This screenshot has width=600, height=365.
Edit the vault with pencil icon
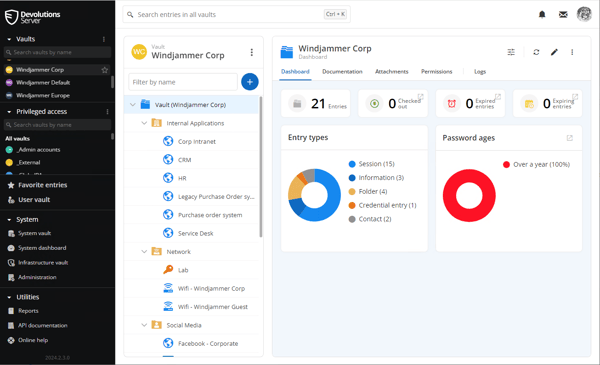[554, 52]
